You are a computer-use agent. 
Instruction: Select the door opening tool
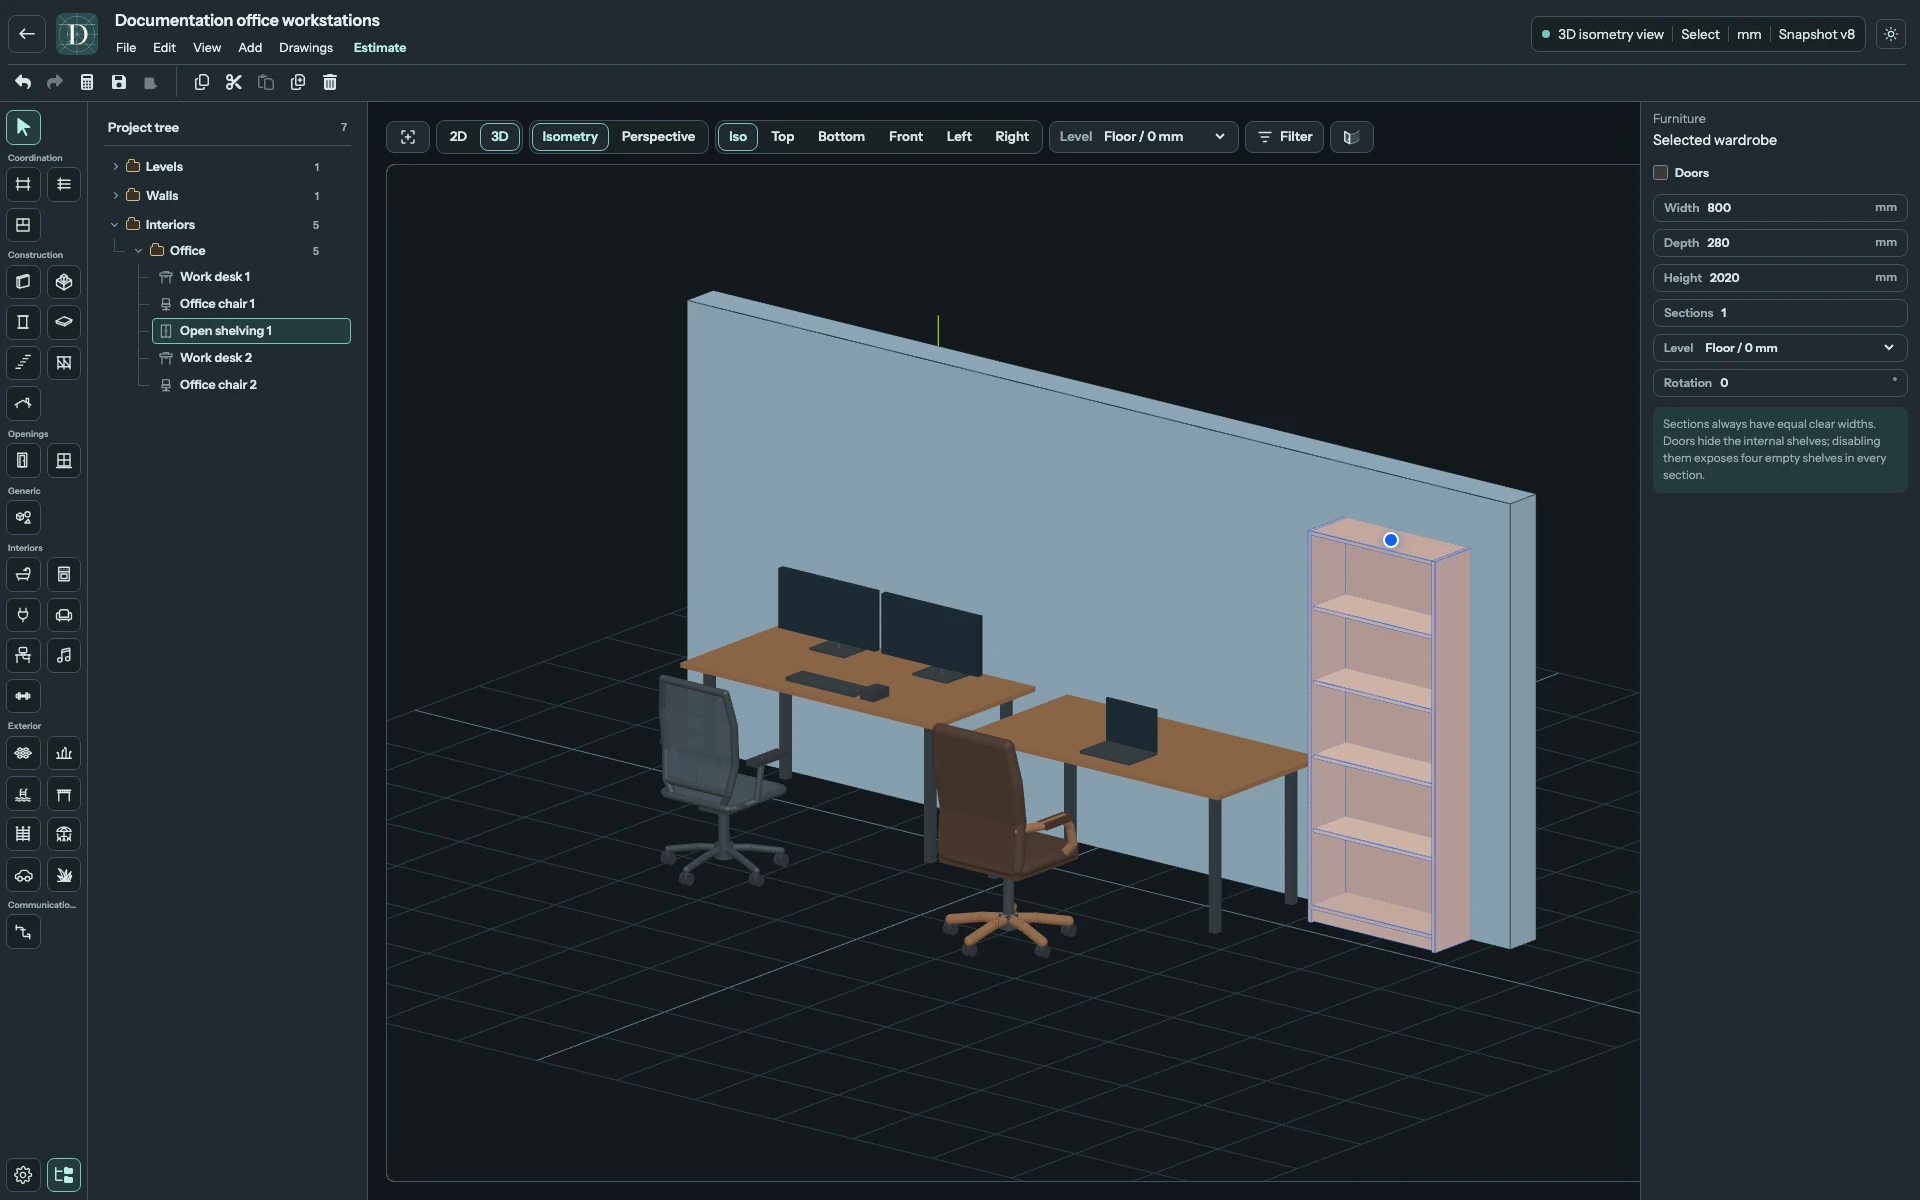23,460
